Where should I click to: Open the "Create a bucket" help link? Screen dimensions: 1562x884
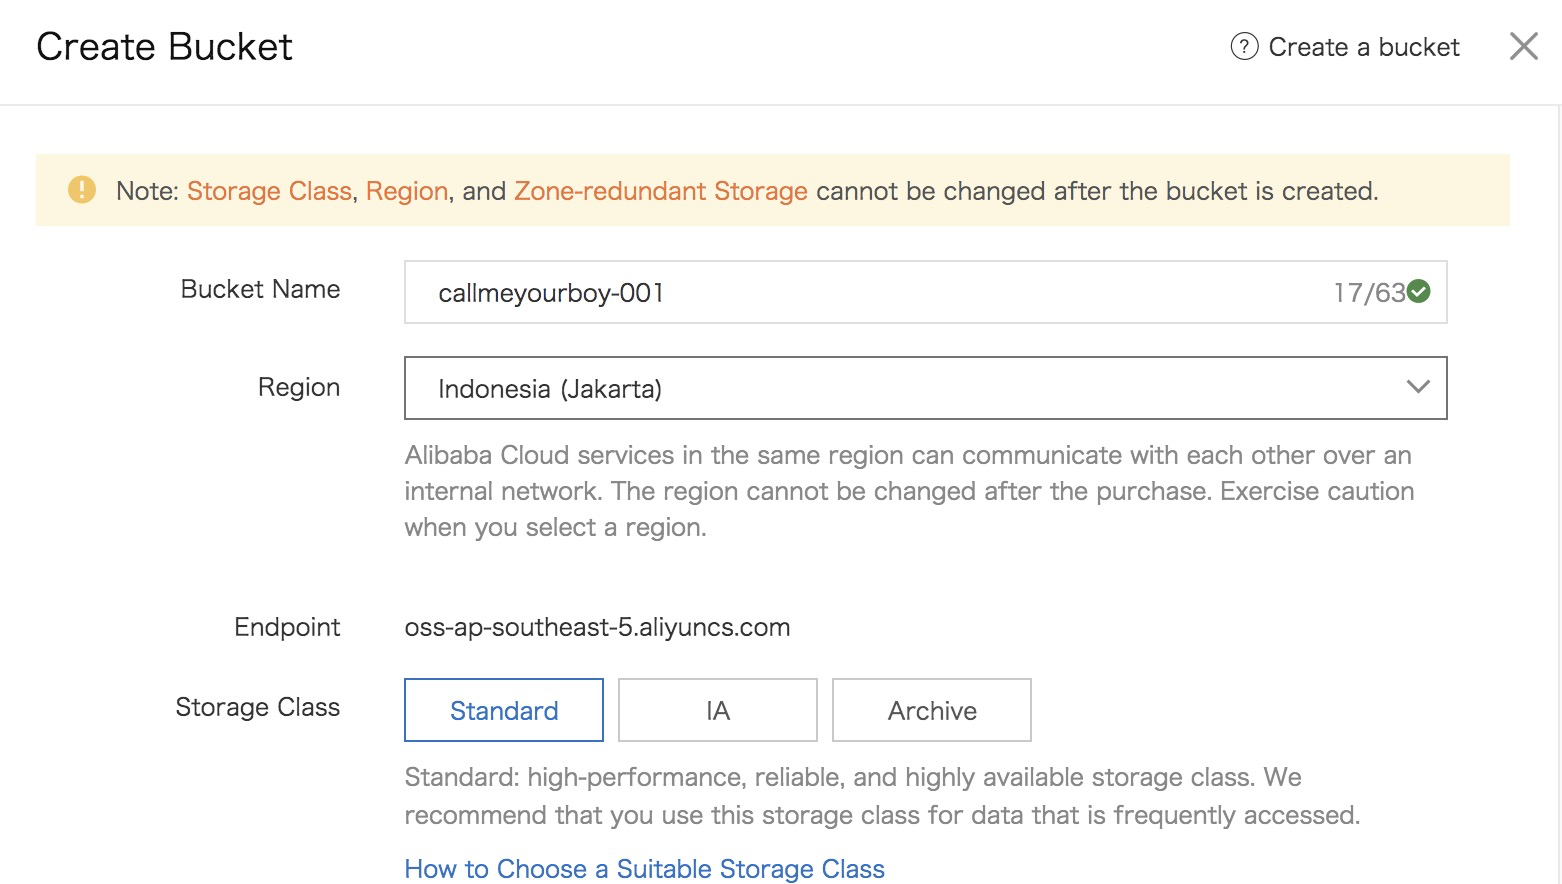point(1363,47)
